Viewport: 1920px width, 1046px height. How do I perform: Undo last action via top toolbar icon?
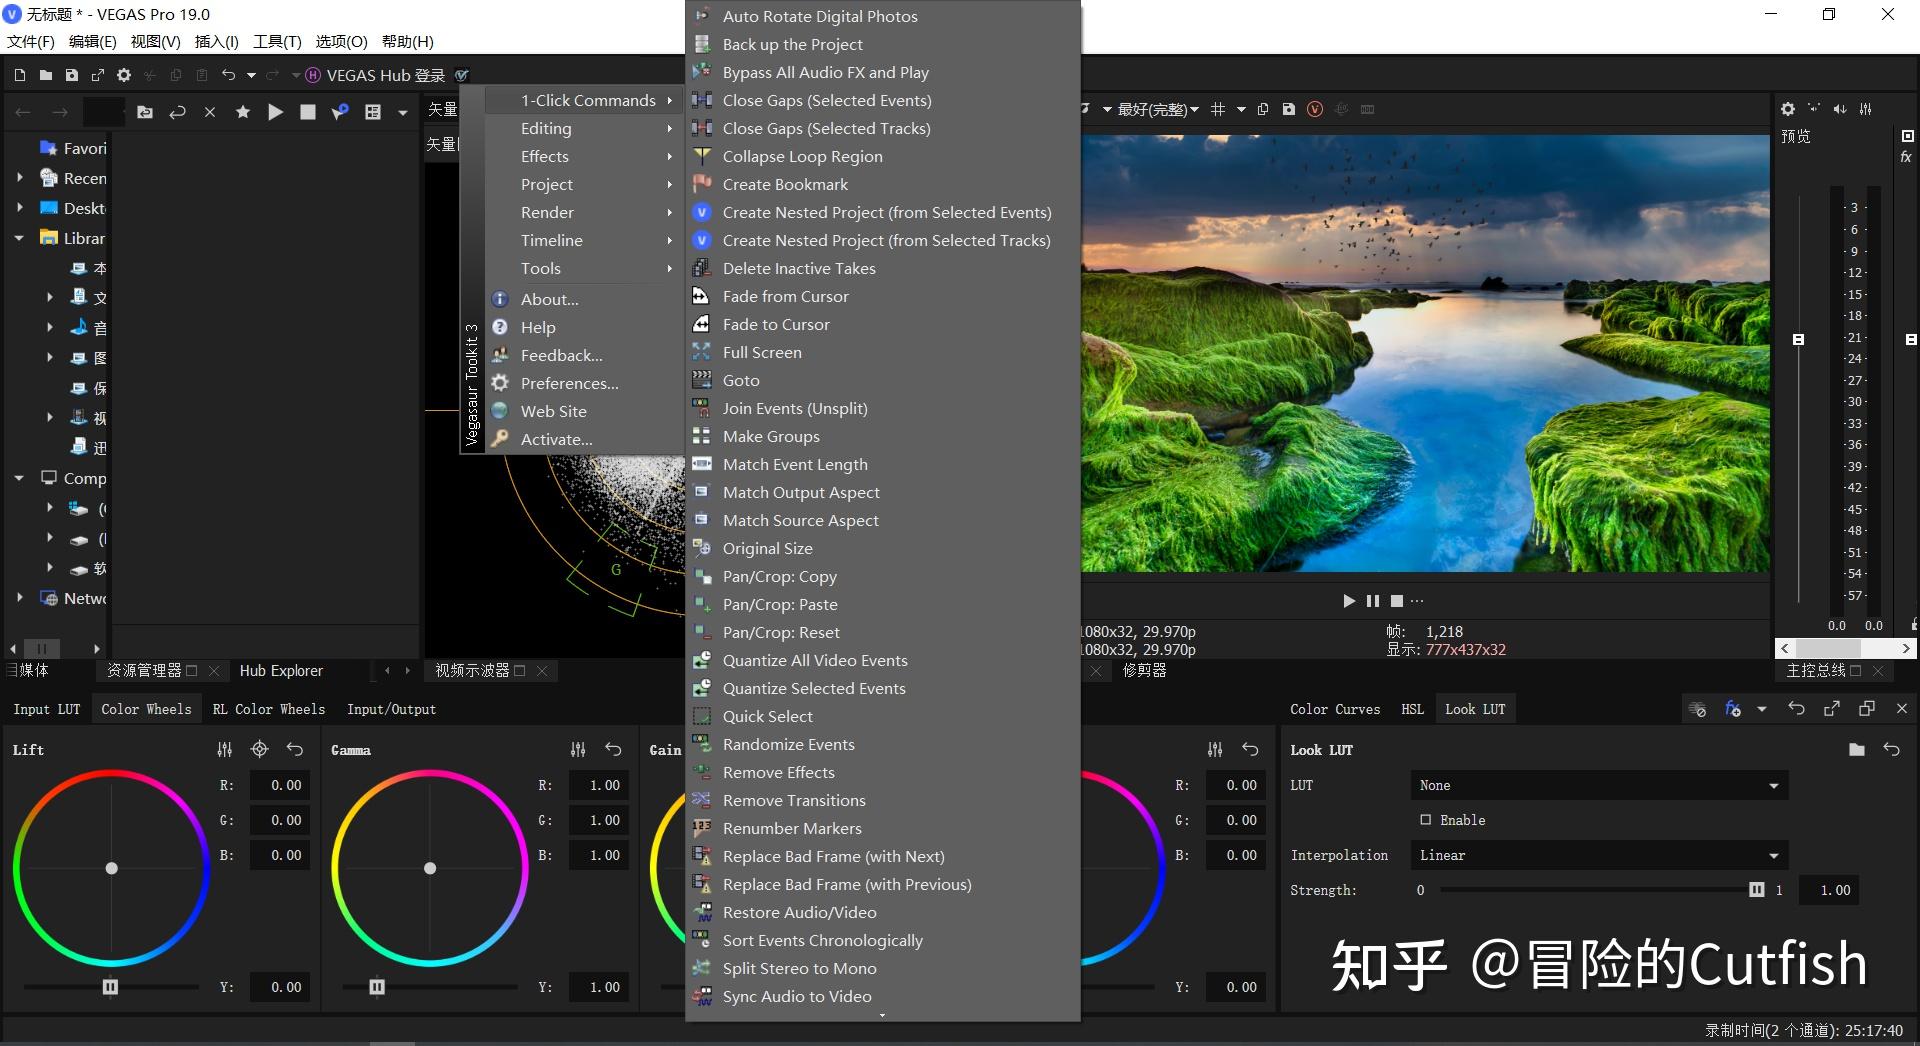tap(229, 75)
